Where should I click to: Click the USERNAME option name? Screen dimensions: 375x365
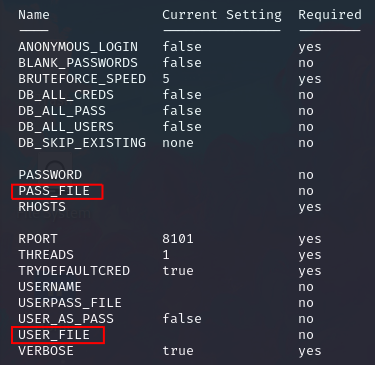[x=50, y=287]
